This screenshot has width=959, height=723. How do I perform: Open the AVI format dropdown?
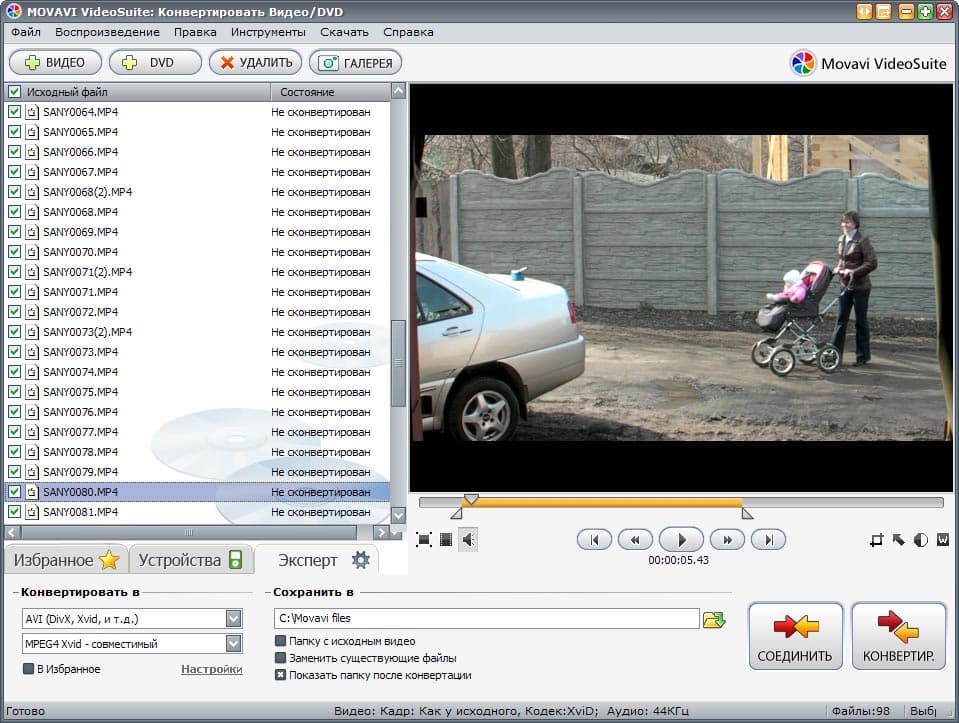pyautogui.click(x=234, y=618)
